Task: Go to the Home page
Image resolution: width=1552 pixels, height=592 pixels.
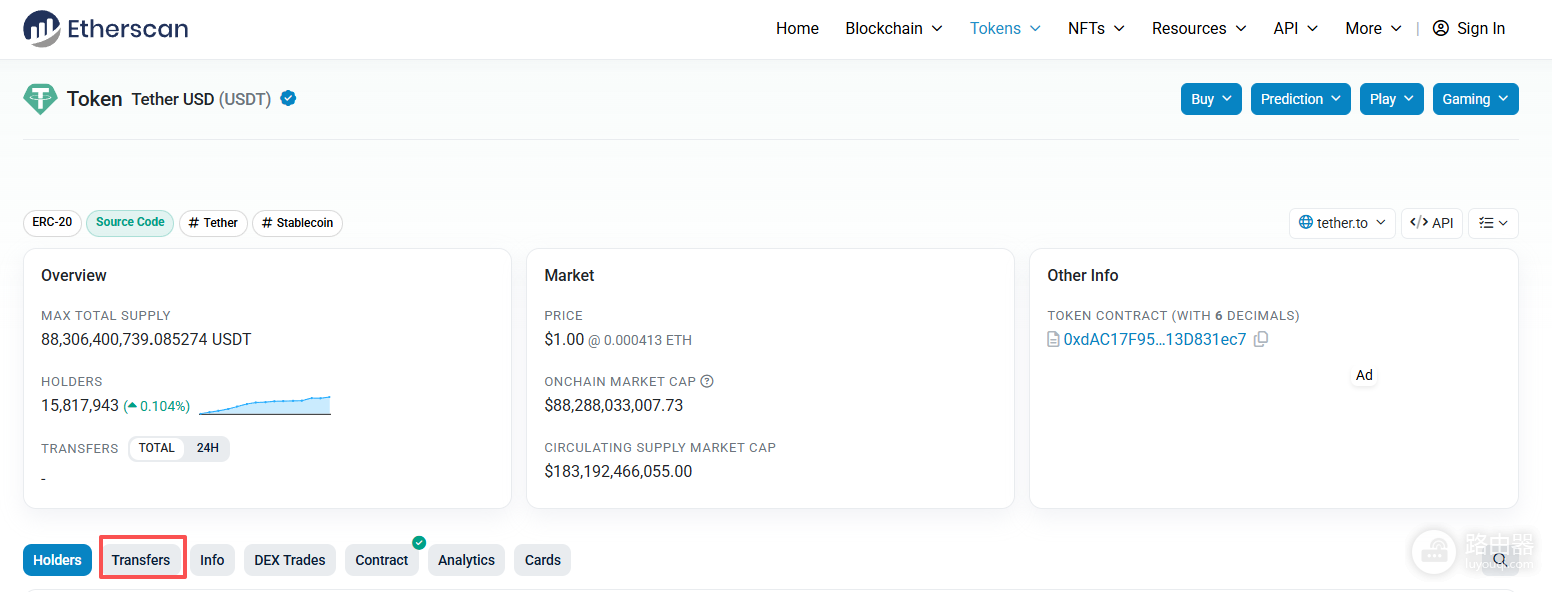Action: [797, 28]
